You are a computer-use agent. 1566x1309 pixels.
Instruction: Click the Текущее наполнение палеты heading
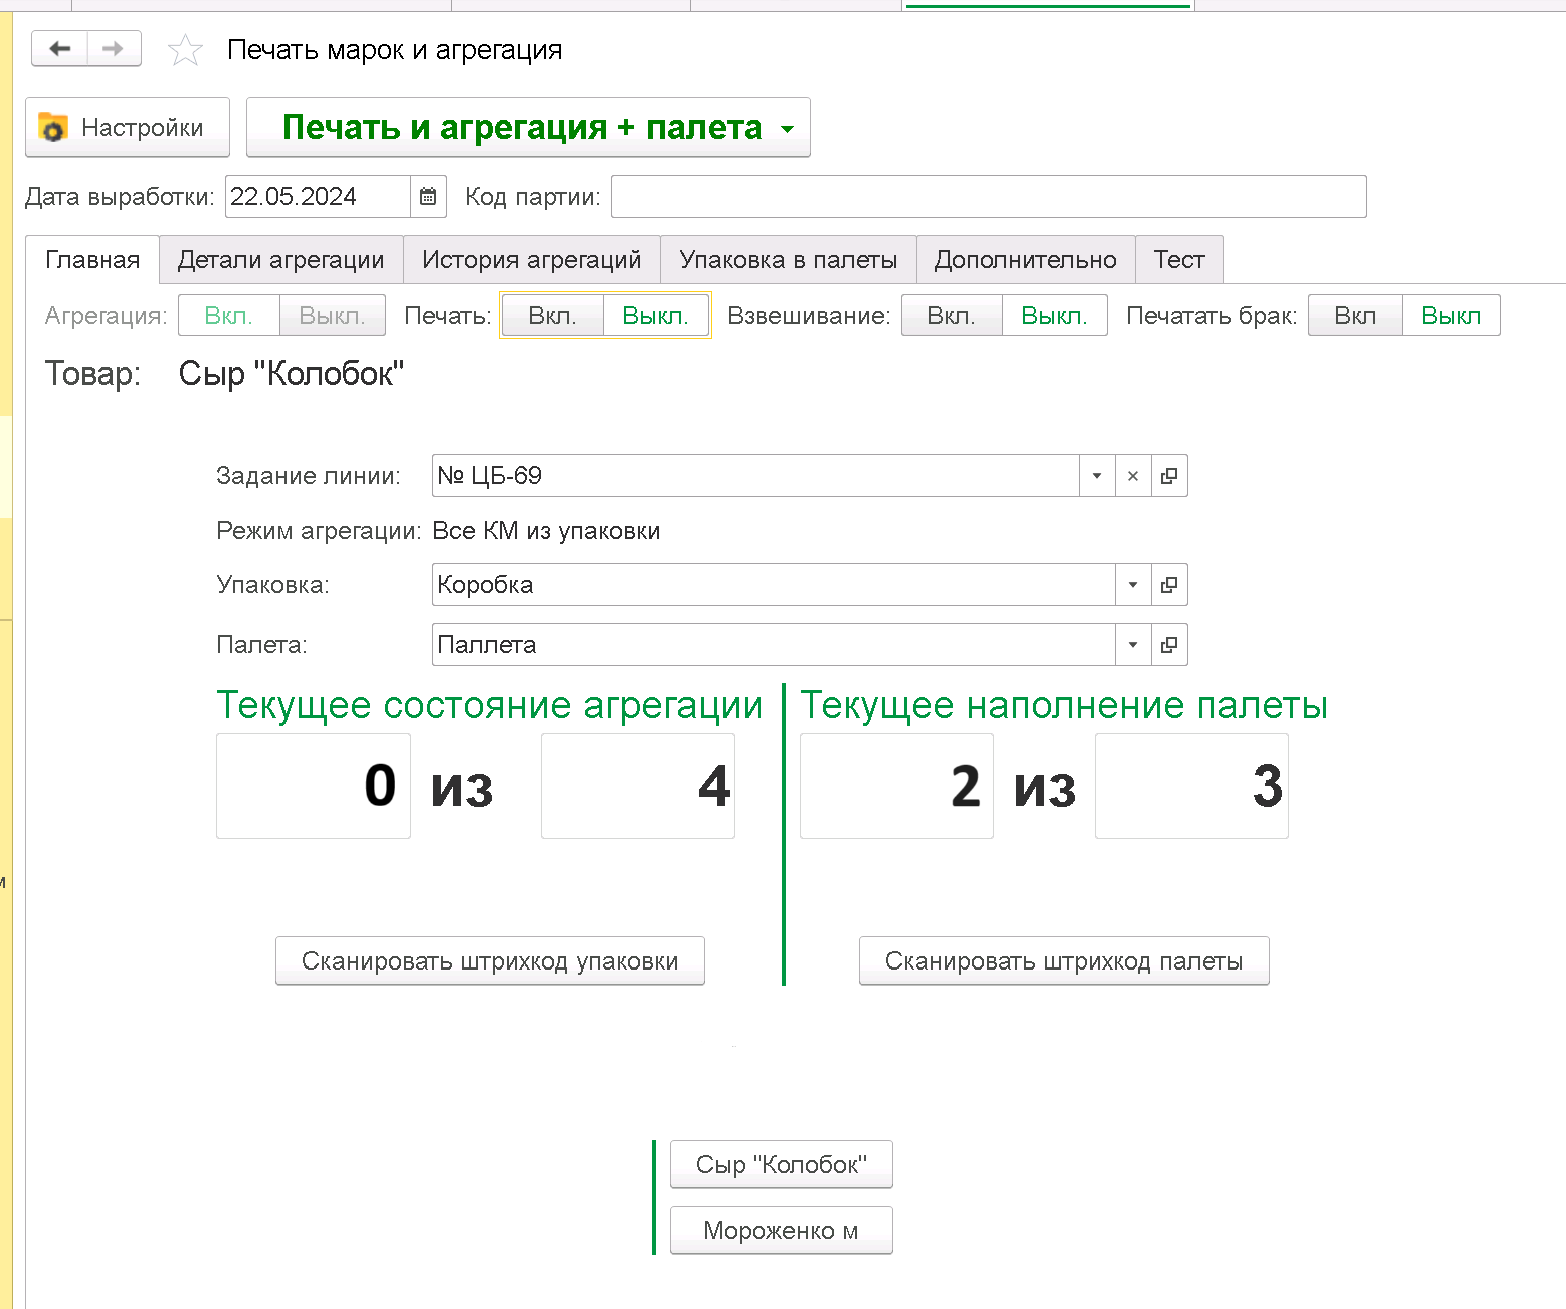[1064, 706]
